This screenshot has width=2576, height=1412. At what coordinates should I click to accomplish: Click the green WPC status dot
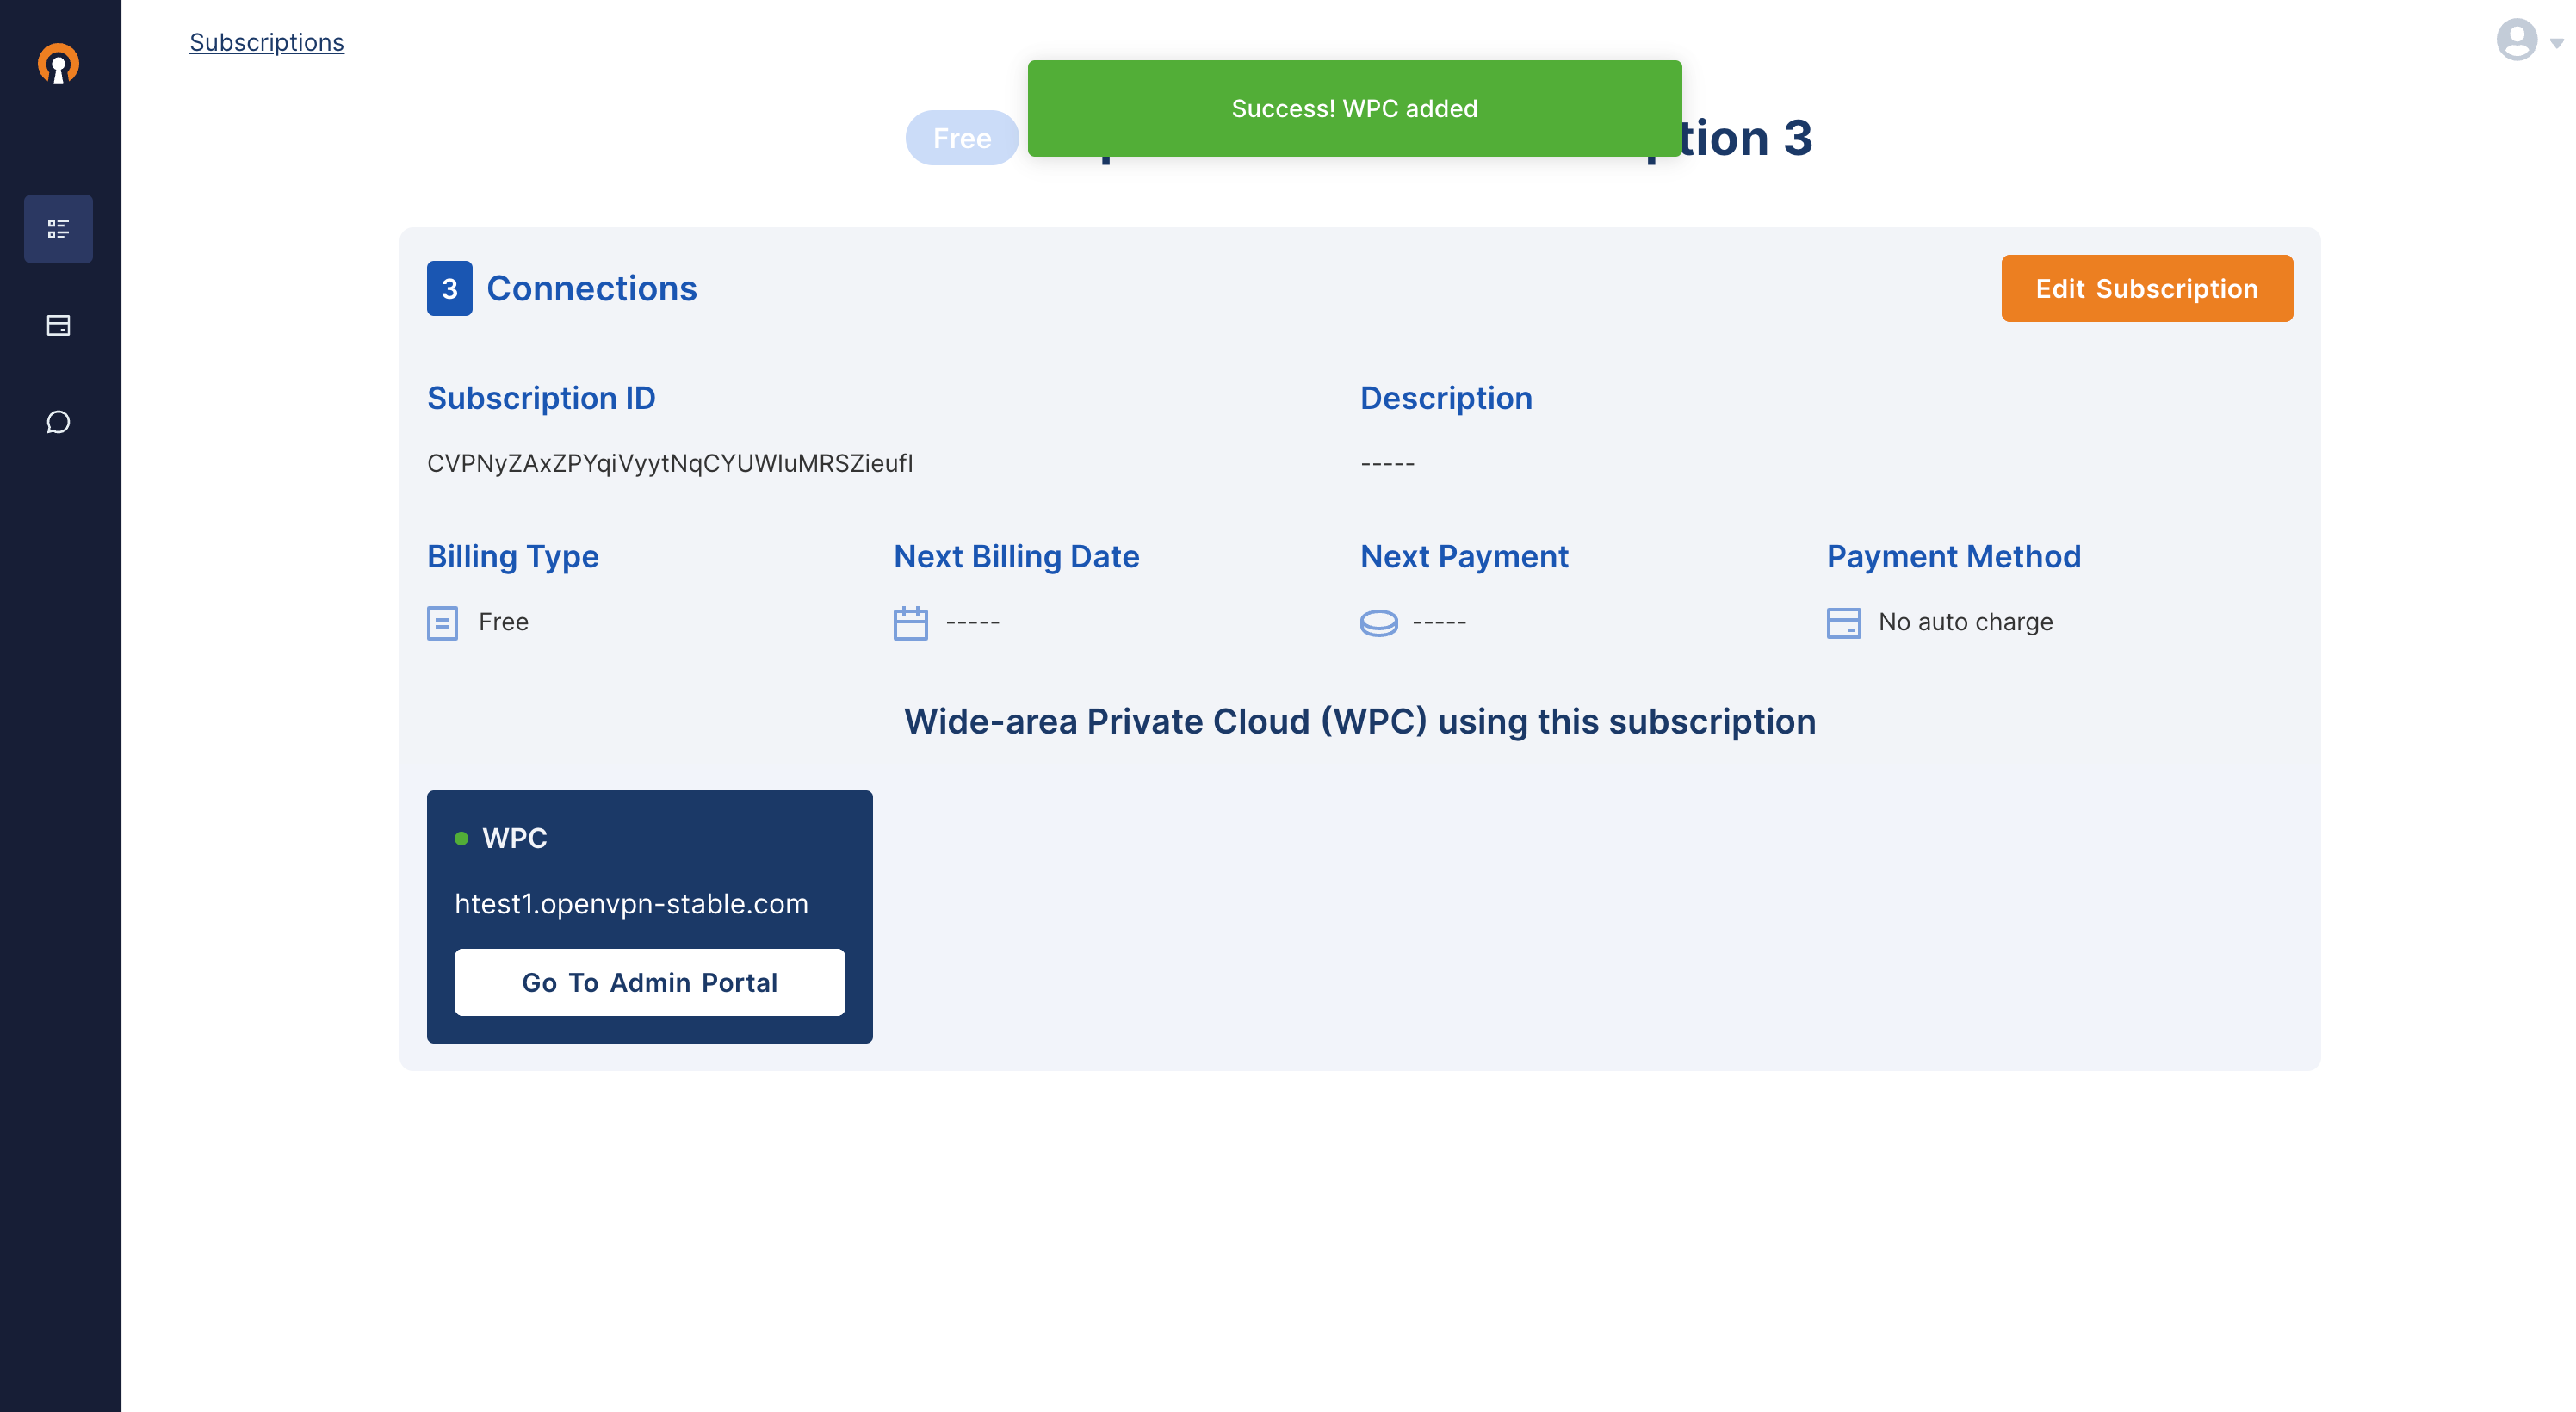point(461,839)
